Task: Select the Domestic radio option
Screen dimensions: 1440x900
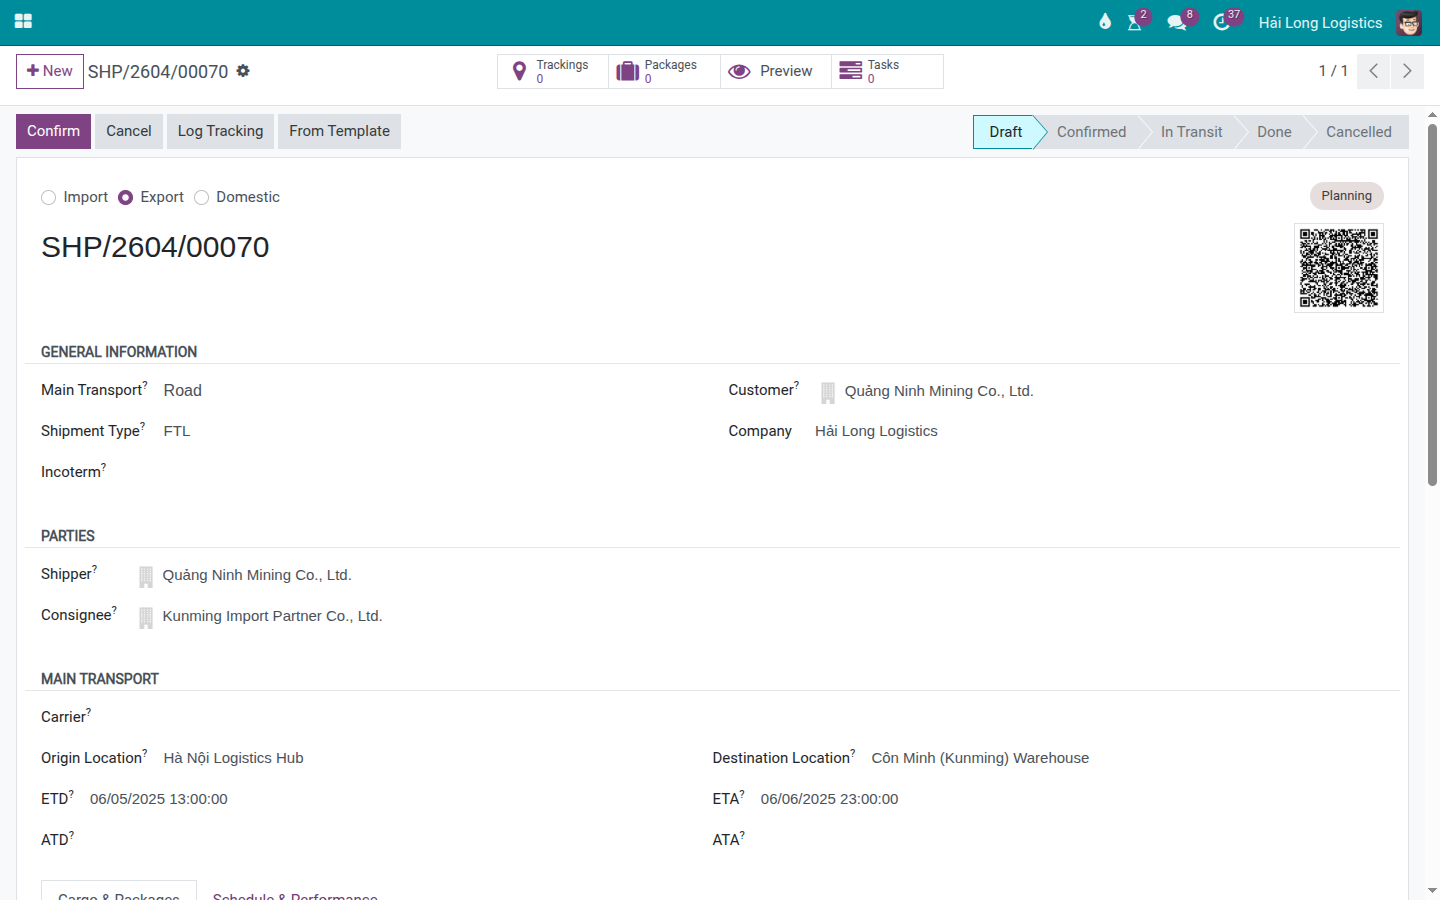Action: [x=201, y=198]
